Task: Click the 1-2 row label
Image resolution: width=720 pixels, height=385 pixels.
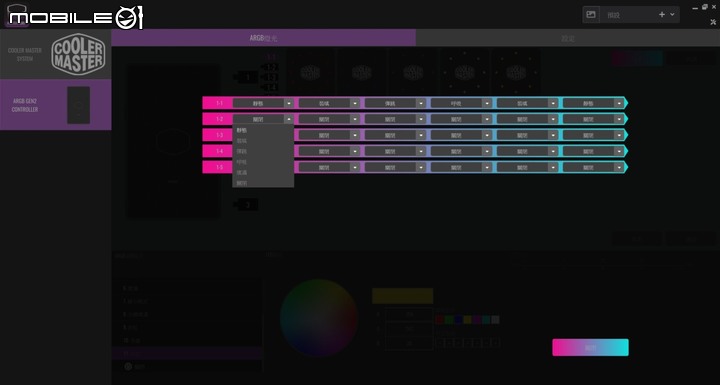Action: 219,119
